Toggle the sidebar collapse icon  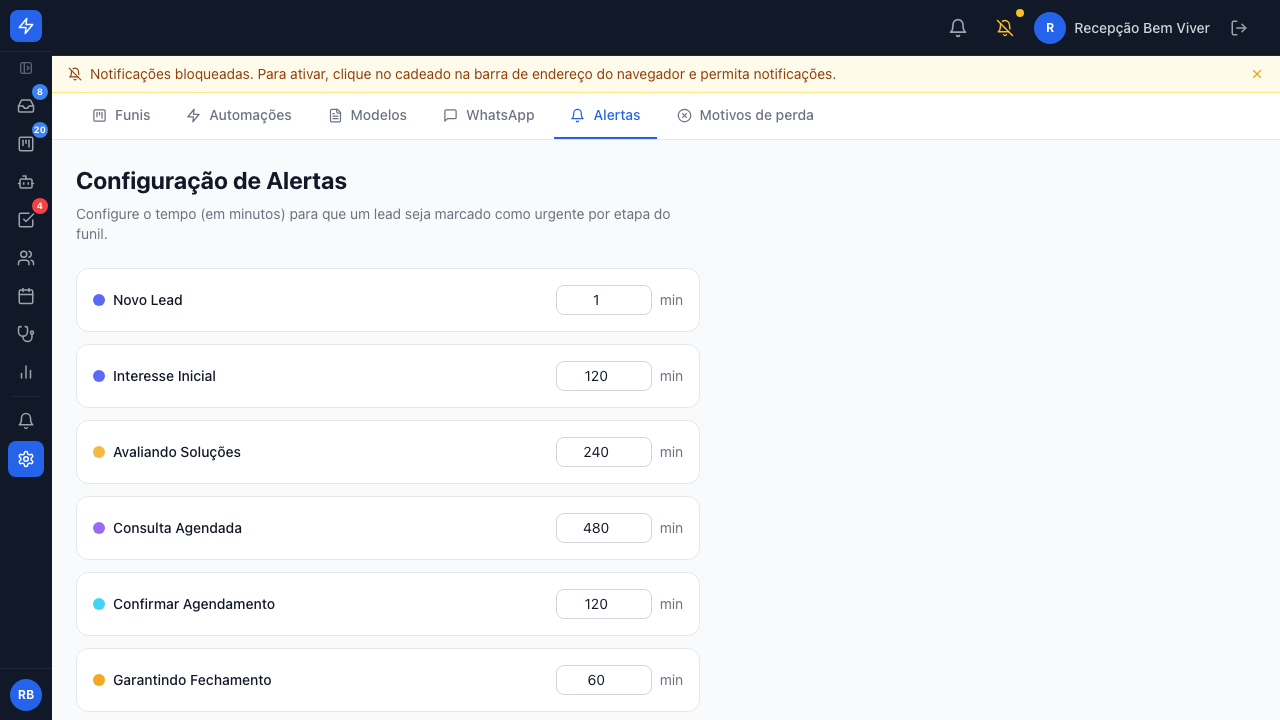pyautogui.click(x=26, y=68)
